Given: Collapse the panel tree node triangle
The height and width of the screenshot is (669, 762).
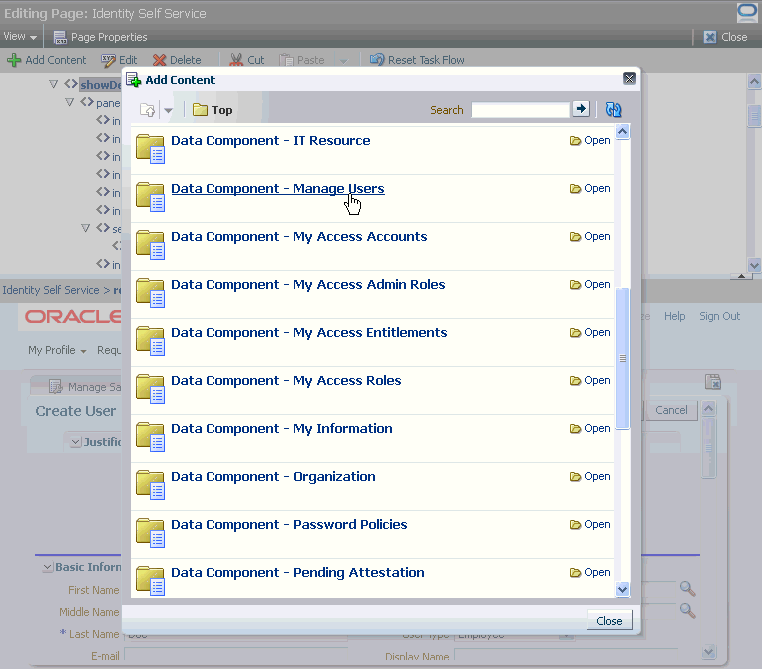Looking at the screenshot, I should [x=69, y=103].
